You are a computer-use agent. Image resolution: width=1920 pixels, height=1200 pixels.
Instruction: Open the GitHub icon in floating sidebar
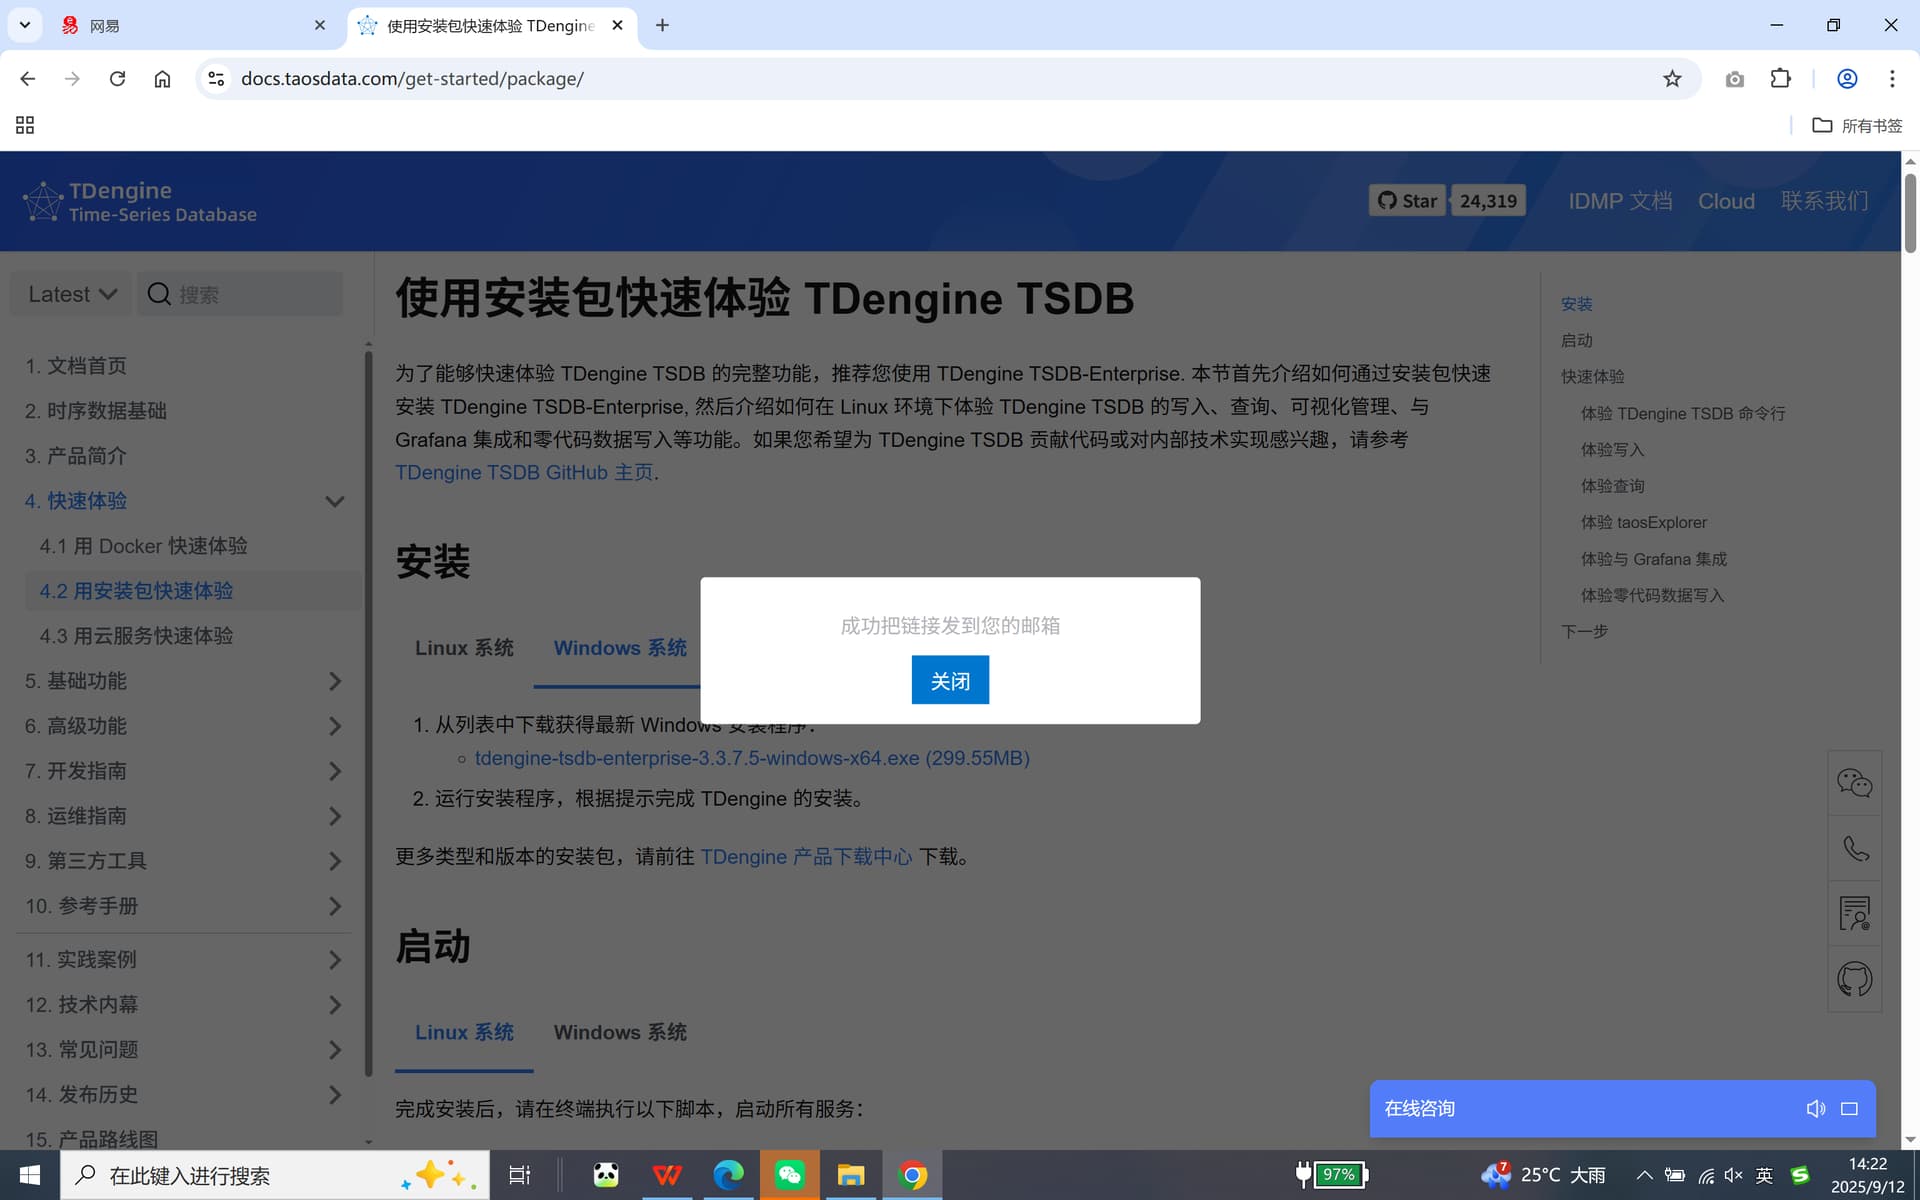coord(1854,979)
